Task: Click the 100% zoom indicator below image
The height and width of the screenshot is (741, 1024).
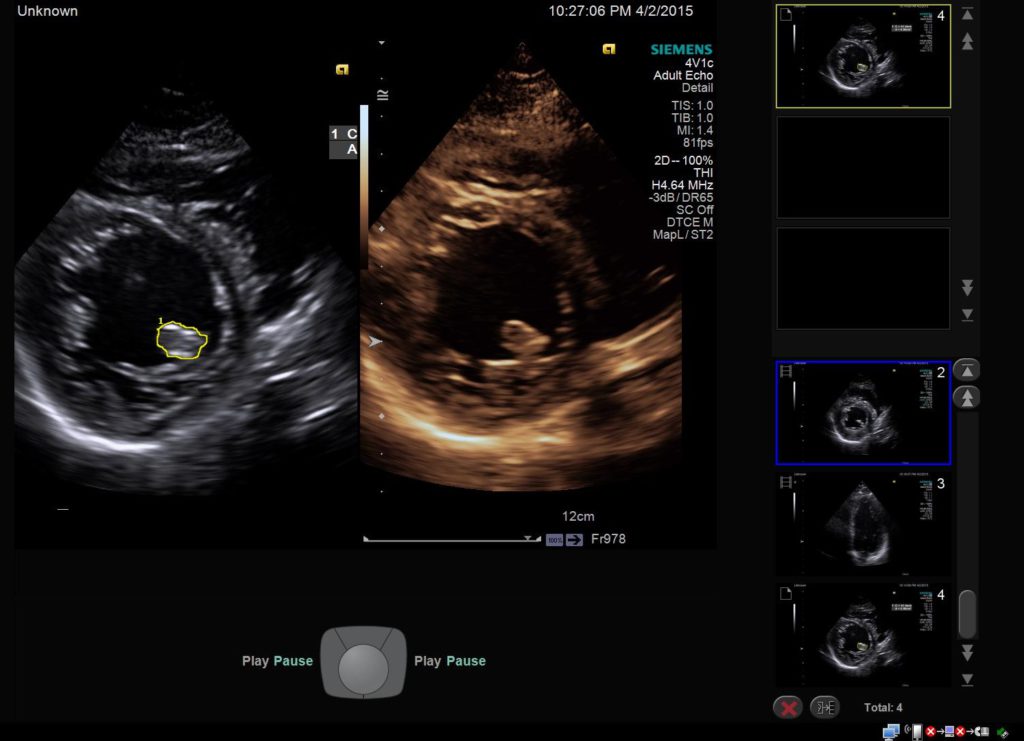Action: pyautogui.click(x=554, y=540)
